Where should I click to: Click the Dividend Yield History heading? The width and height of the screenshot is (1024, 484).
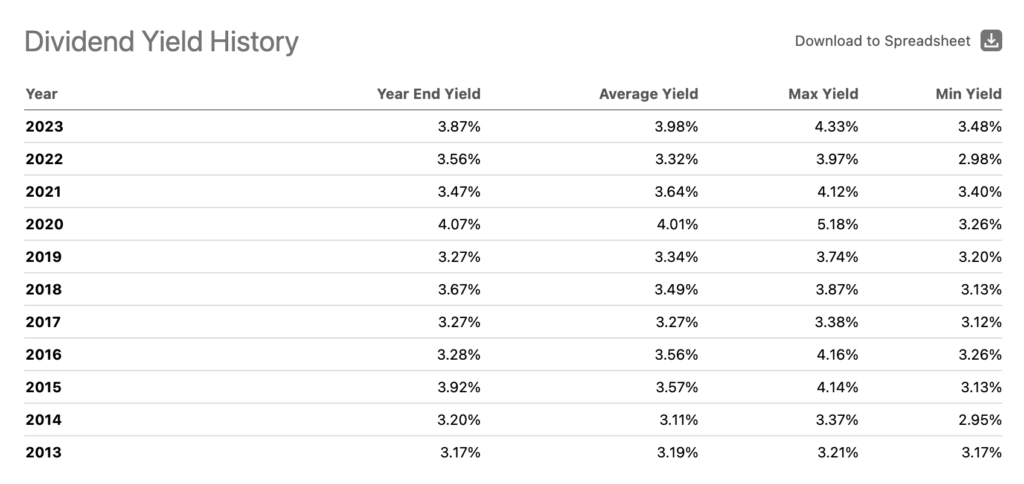[x=161, y=42]
